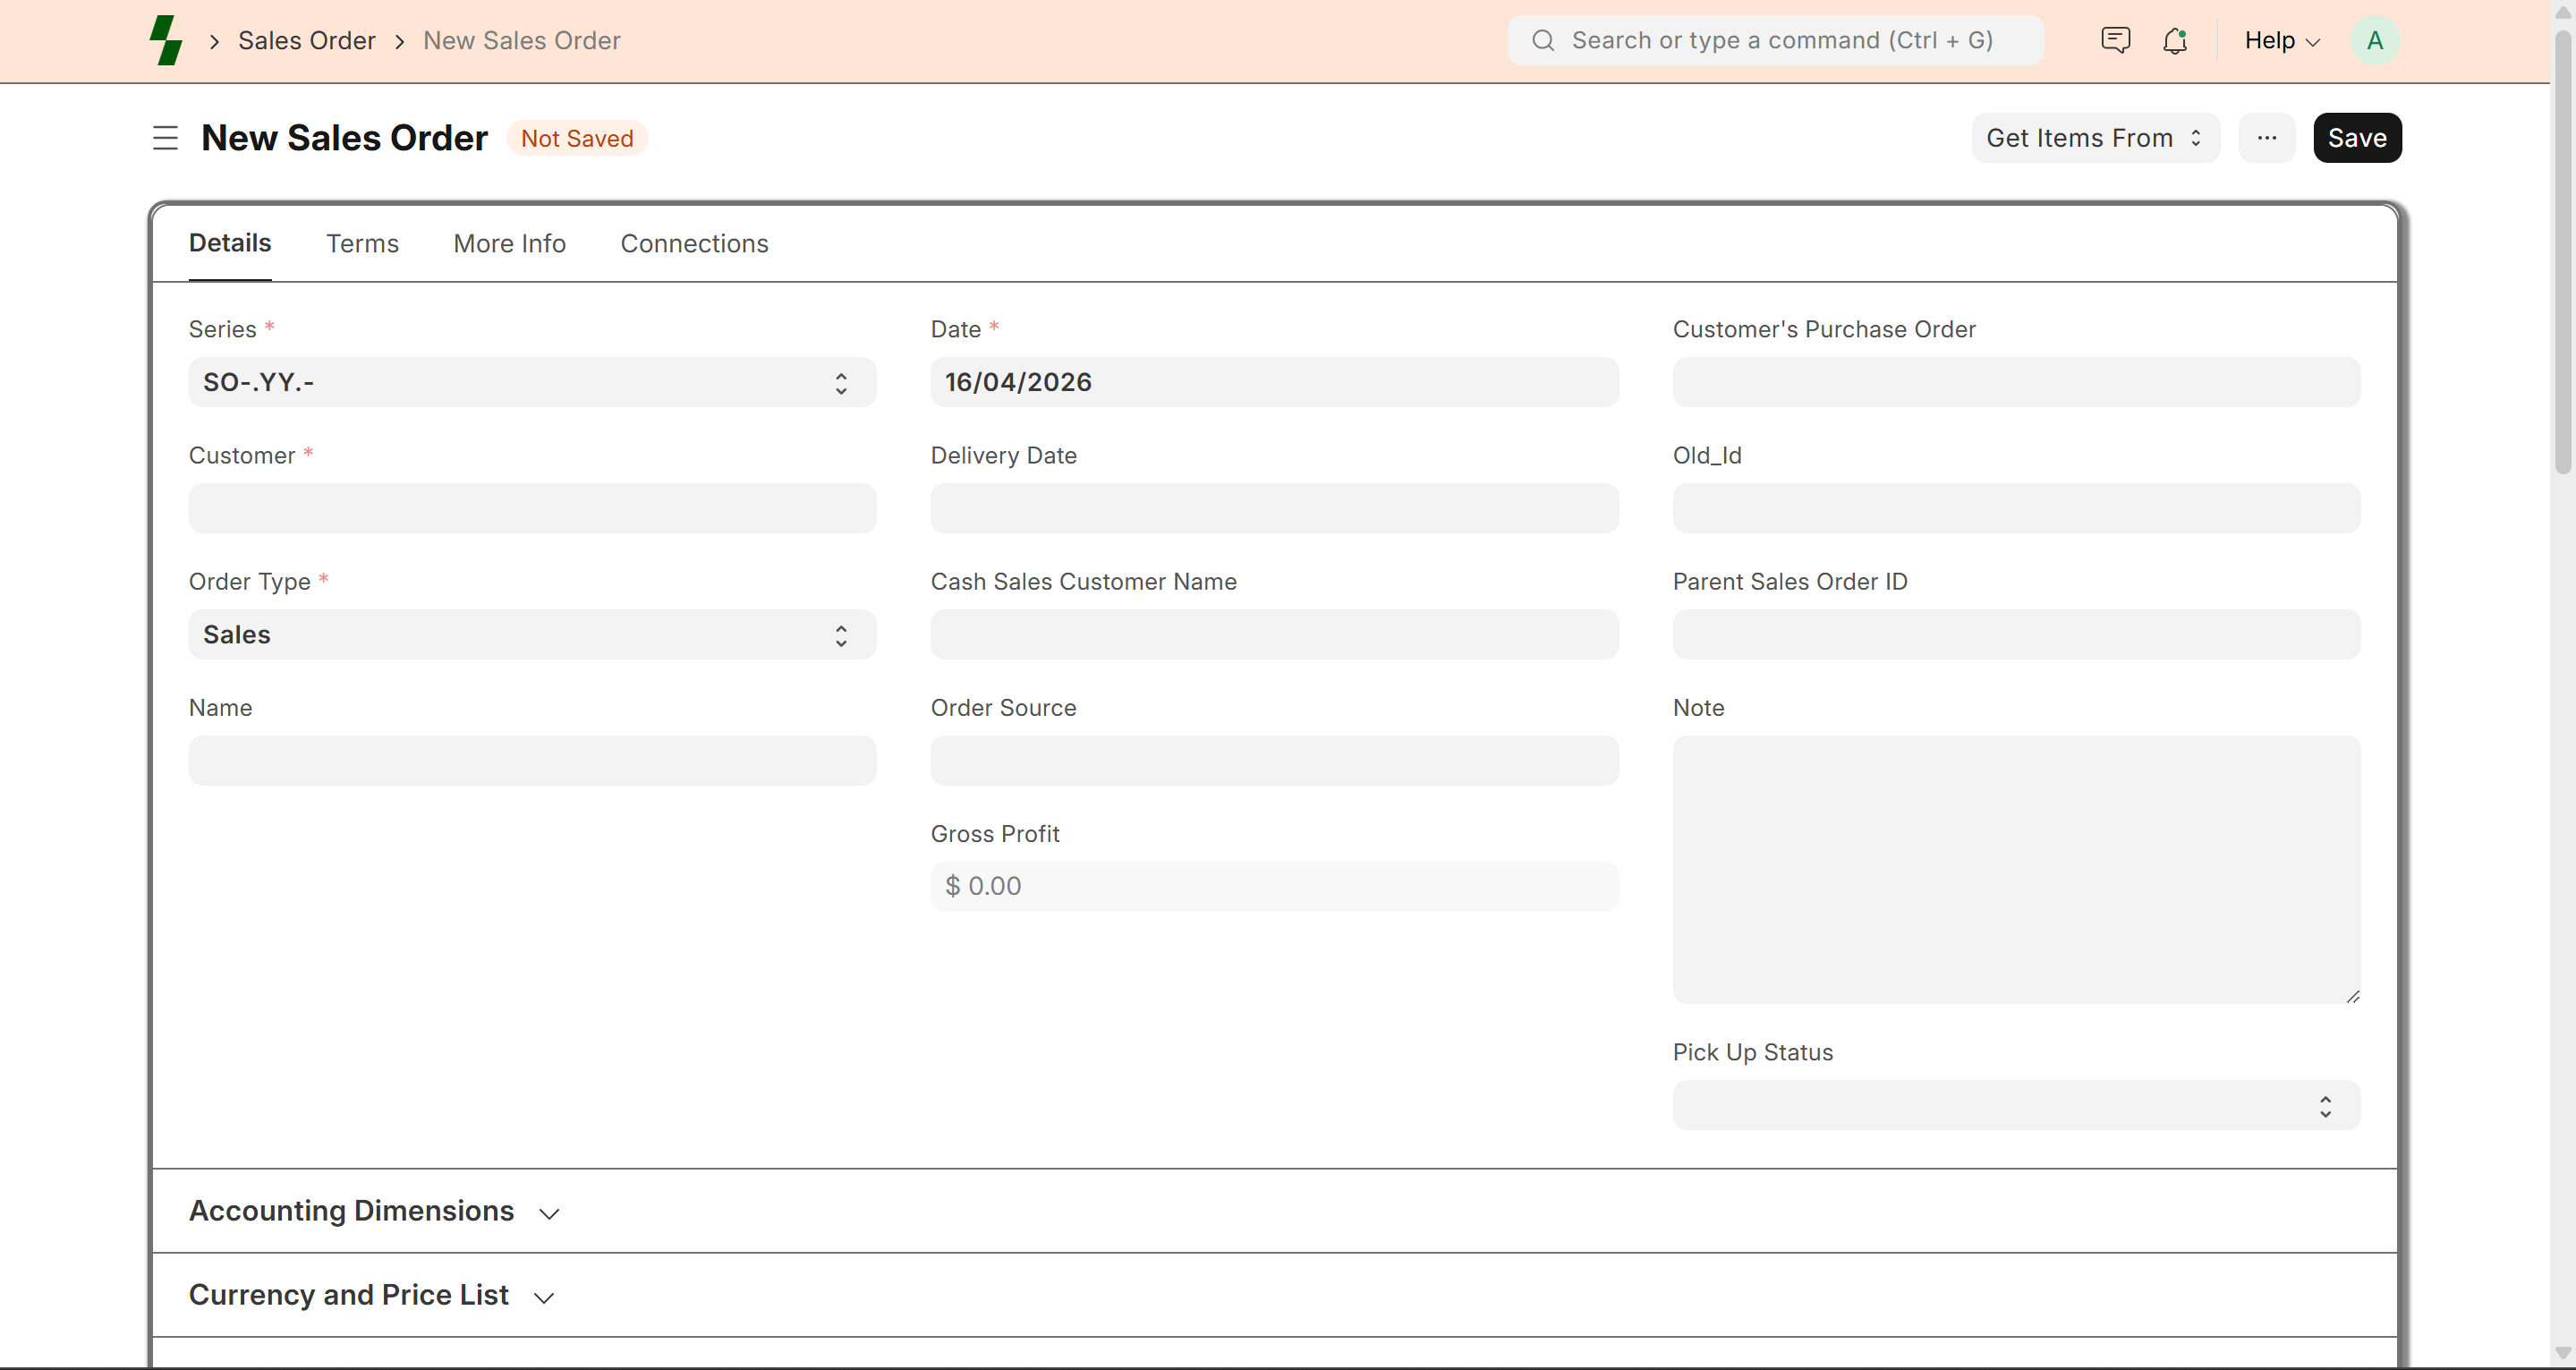Open the Series dropdown
This screenshot has width=2576, height=1370.
pos(532,382)
